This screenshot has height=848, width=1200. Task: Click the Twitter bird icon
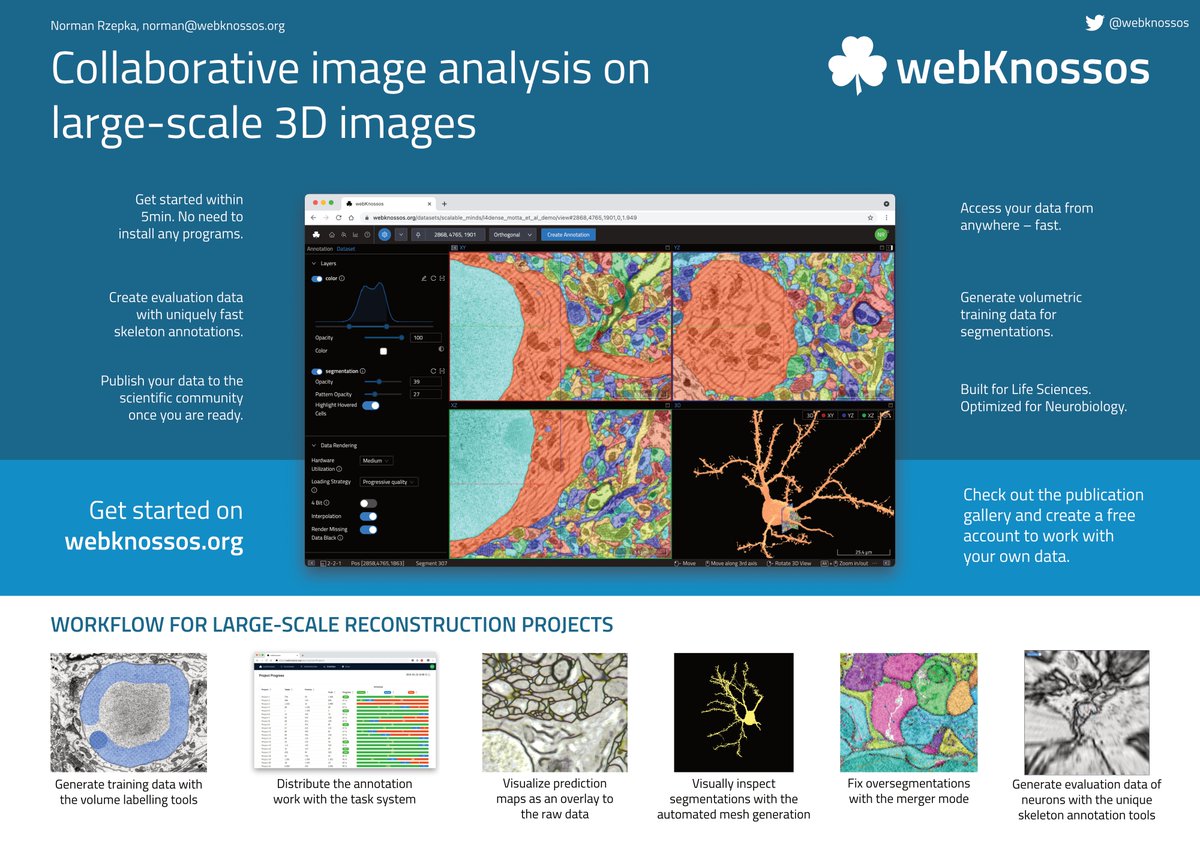1095,22
